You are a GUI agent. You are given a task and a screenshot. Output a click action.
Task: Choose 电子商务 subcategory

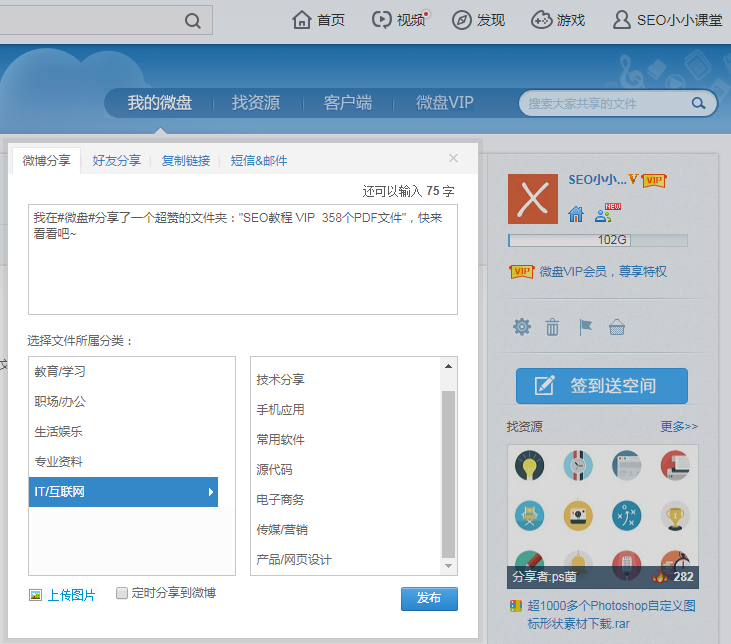[x=280, y=499]
